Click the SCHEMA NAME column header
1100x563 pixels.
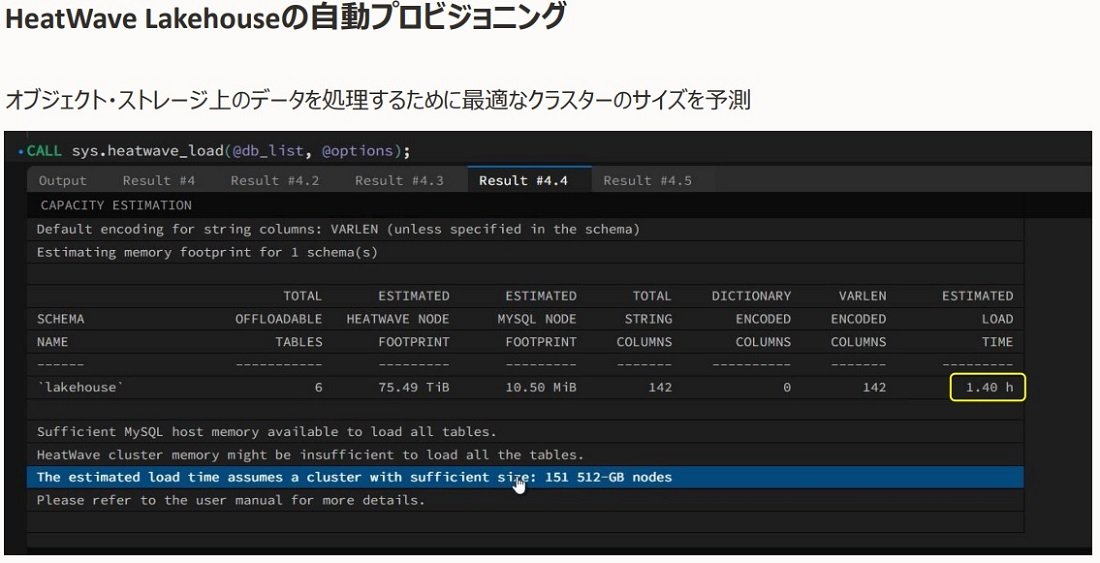point(60,330)
